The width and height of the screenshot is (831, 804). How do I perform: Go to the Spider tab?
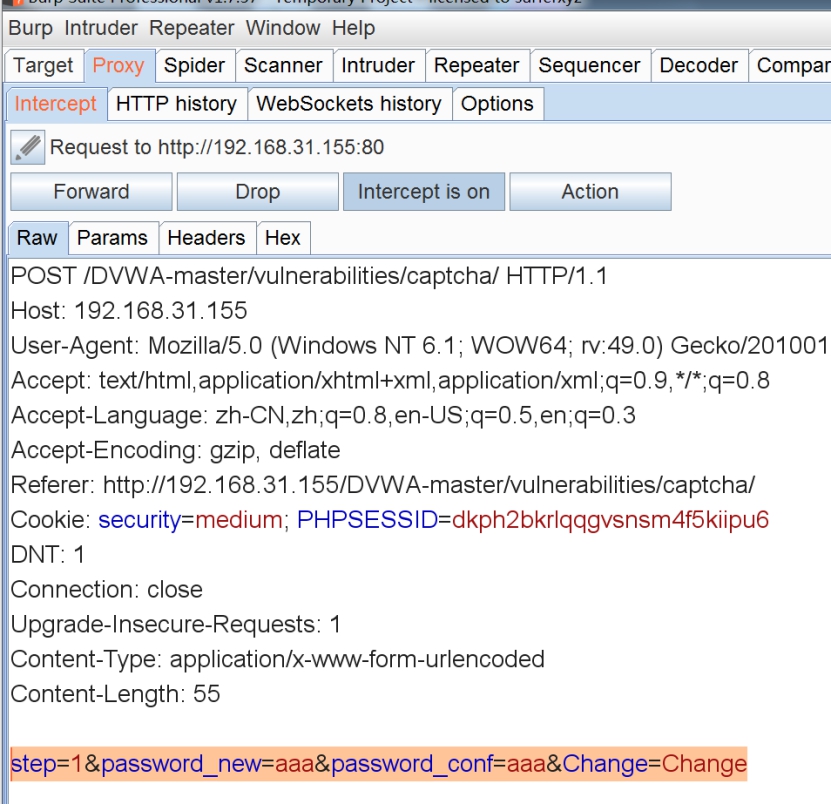point(195,66)
